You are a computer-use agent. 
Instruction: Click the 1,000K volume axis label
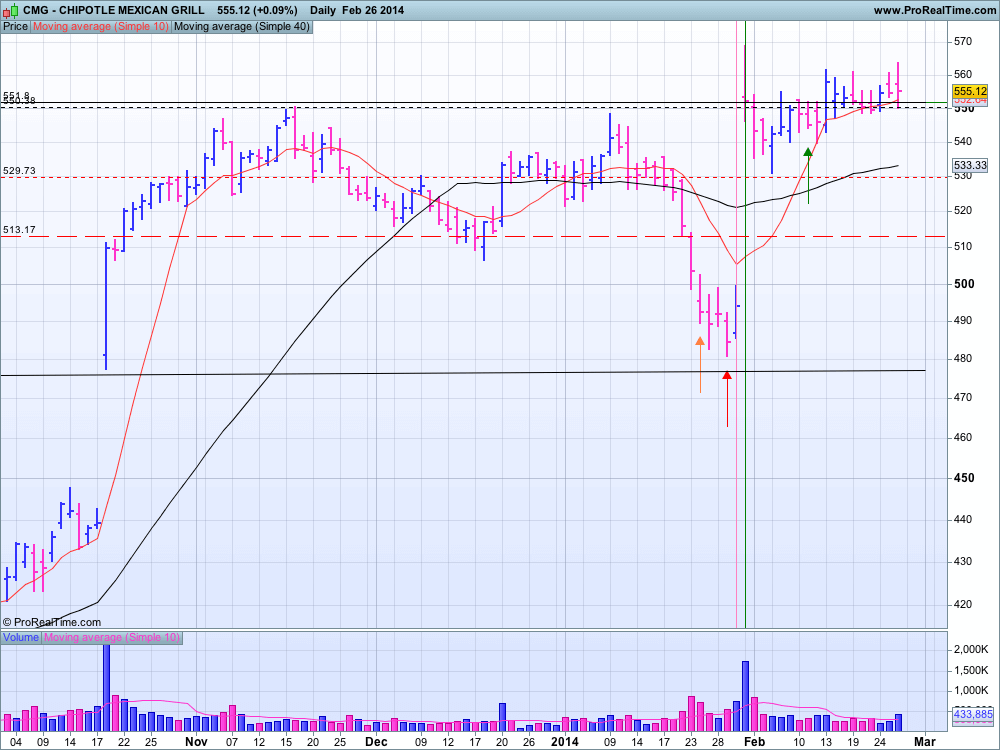pyautogui.click(x=971, y=690)
